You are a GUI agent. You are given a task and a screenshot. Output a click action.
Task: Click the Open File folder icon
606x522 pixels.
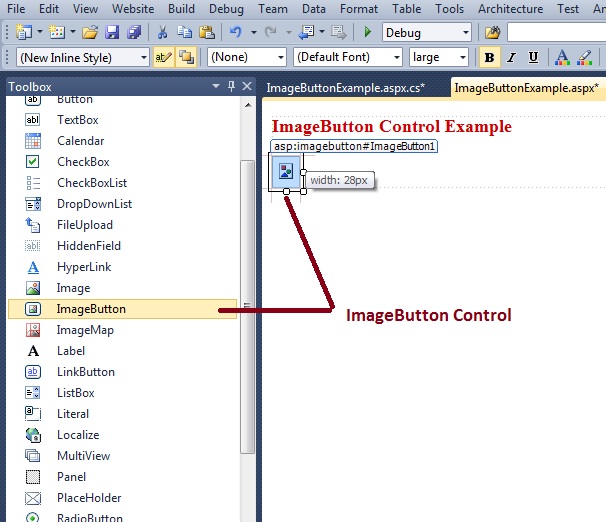(x=90, y=33)
